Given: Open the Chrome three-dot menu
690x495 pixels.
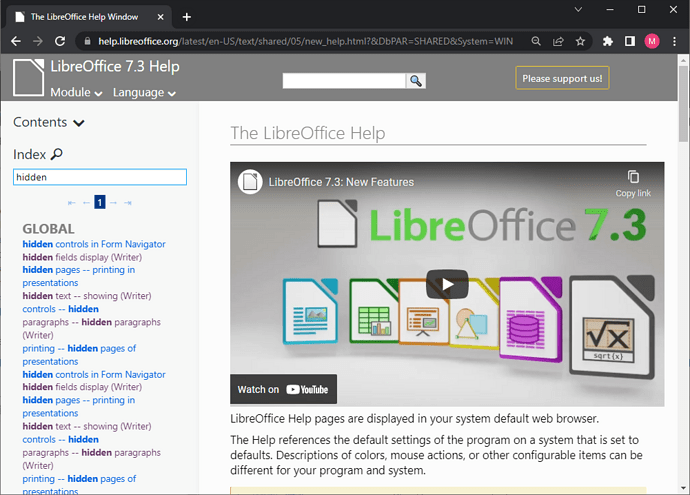Looking at the screenshot, I should coord(674,41).
